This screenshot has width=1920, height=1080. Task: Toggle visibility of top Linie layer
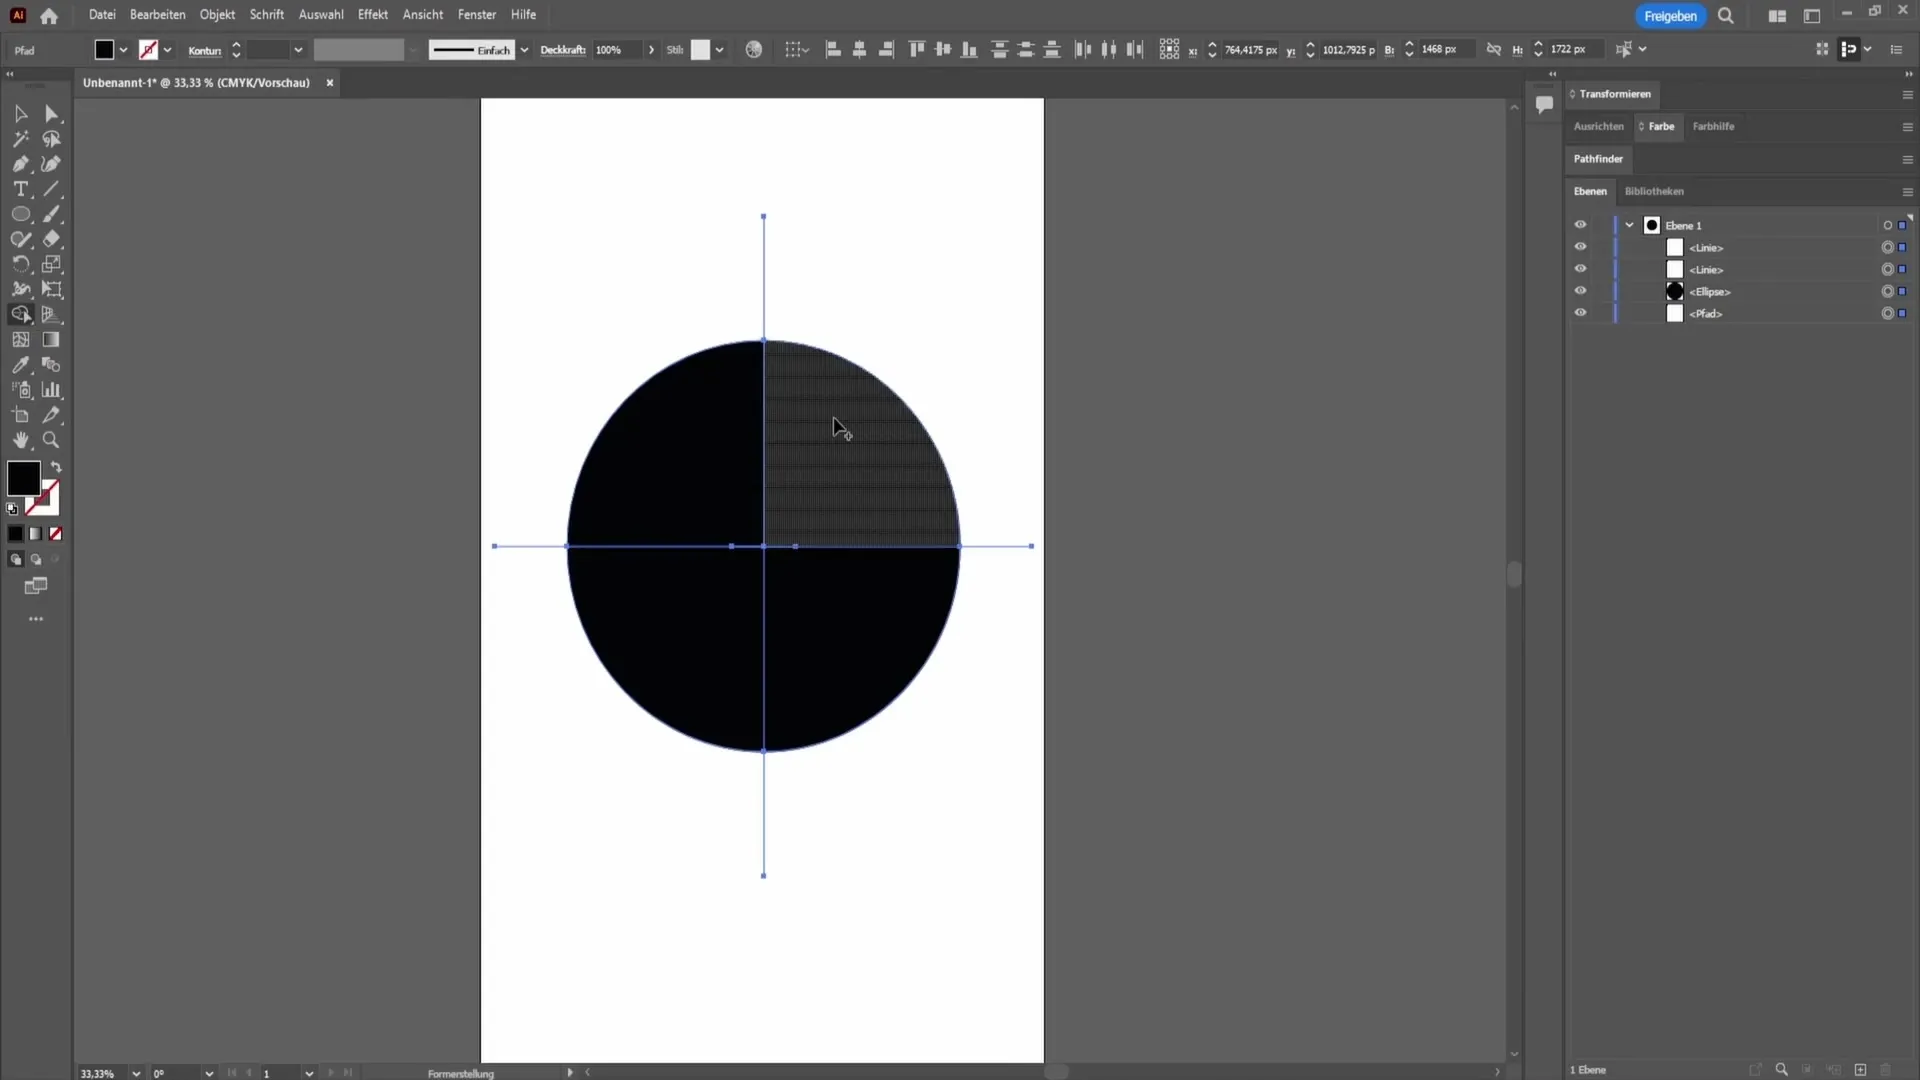click(x=1580, y=247)
